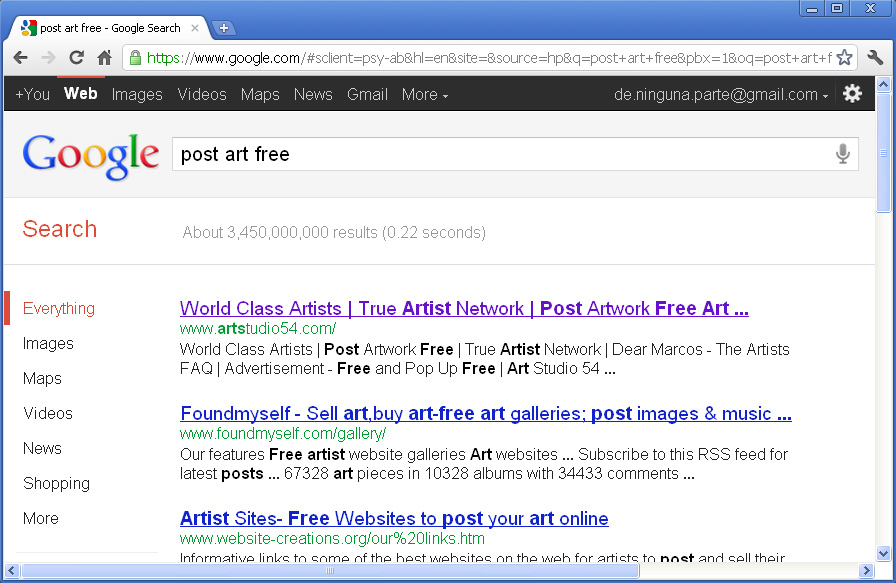Open a new tab with the plus button

pos(224,28)
